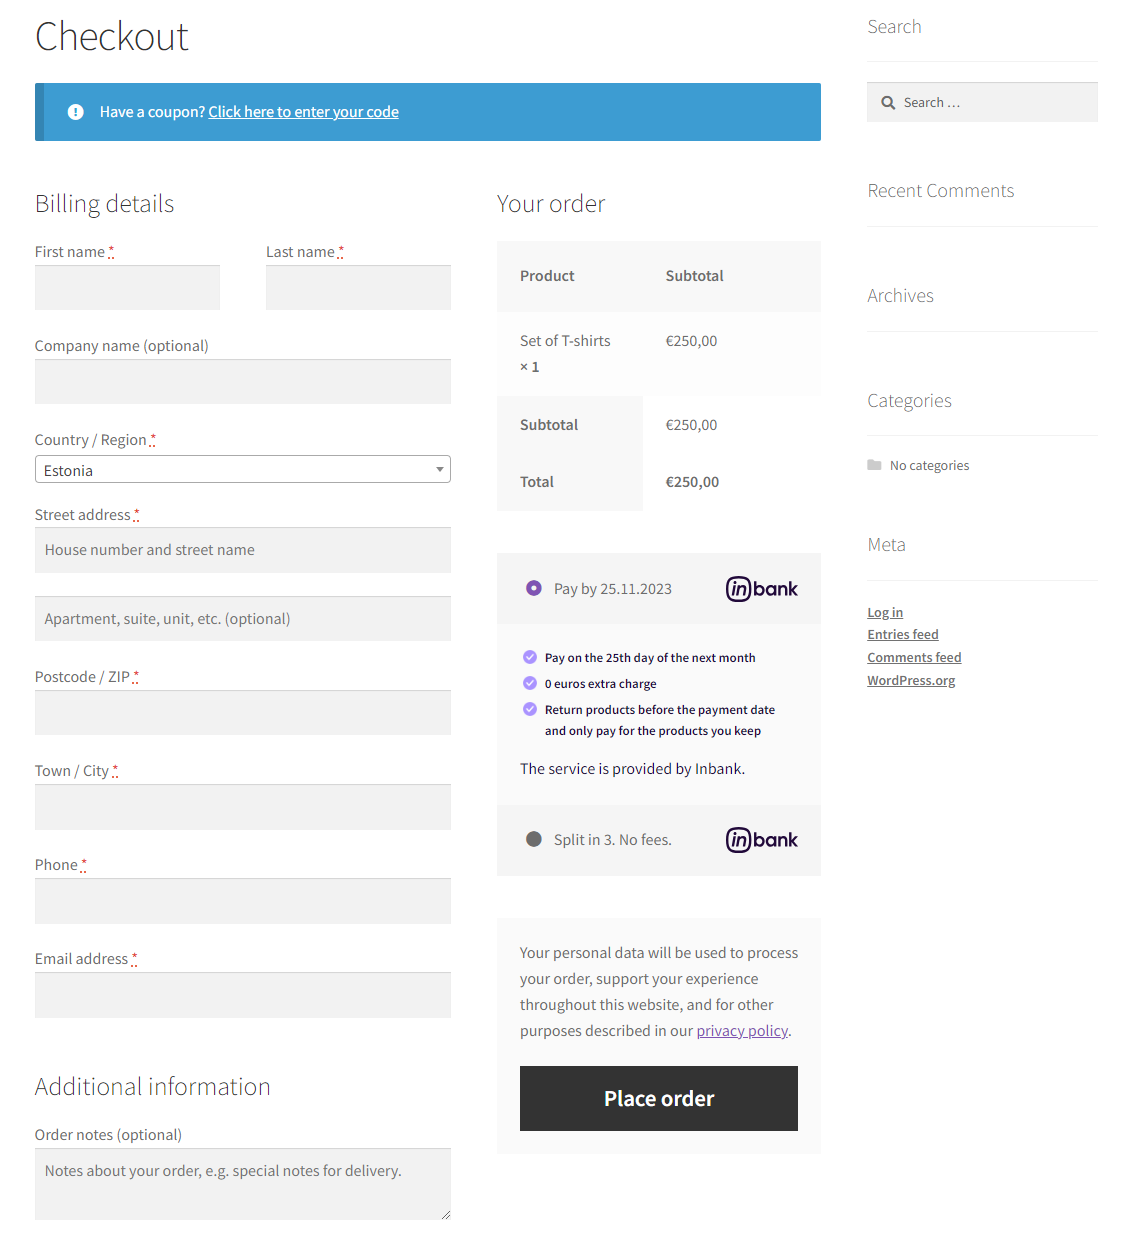
Task: Open the Entries feed link
Action: click(x=902, y=635)
